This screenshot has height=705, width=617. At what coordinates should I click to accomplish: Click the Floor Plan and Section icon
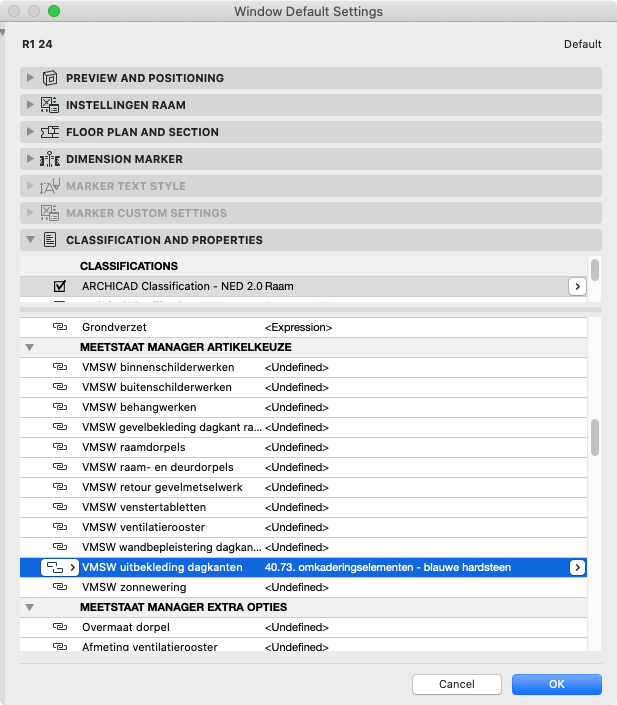click(x=49, y=132)
